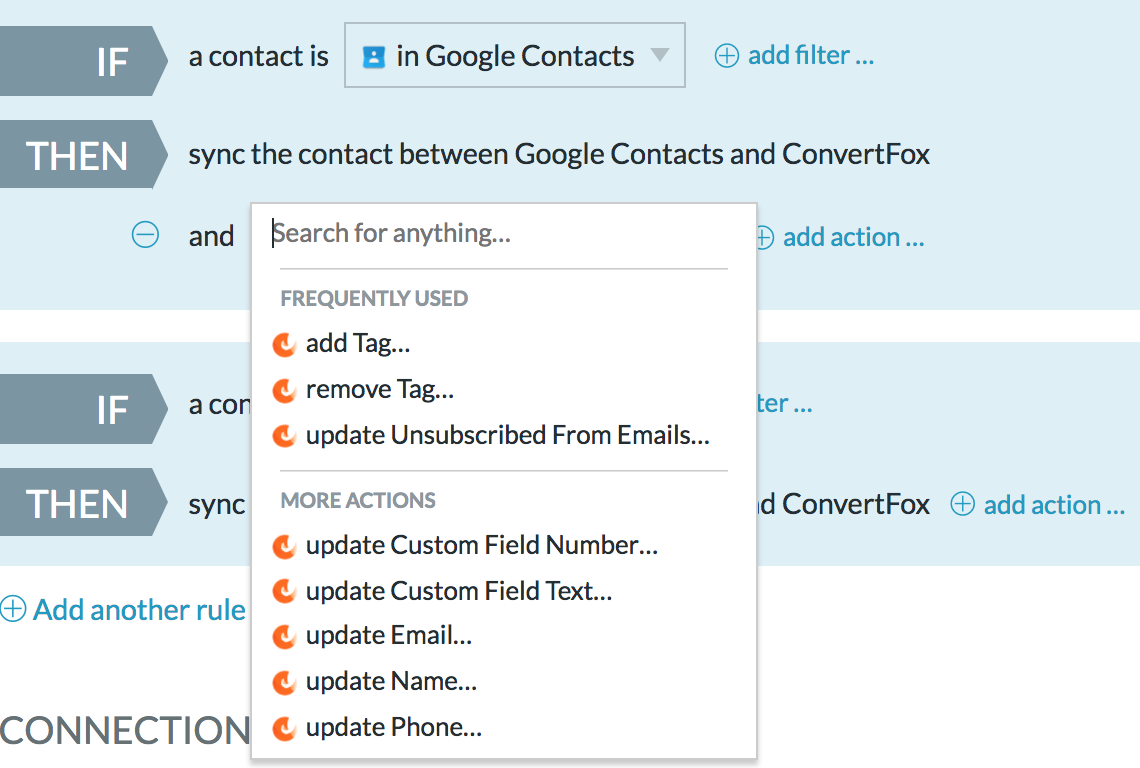Click the partially hidden filter link in second rule
Viewport: 1140px width, 768px height.
tap(784, 403)
